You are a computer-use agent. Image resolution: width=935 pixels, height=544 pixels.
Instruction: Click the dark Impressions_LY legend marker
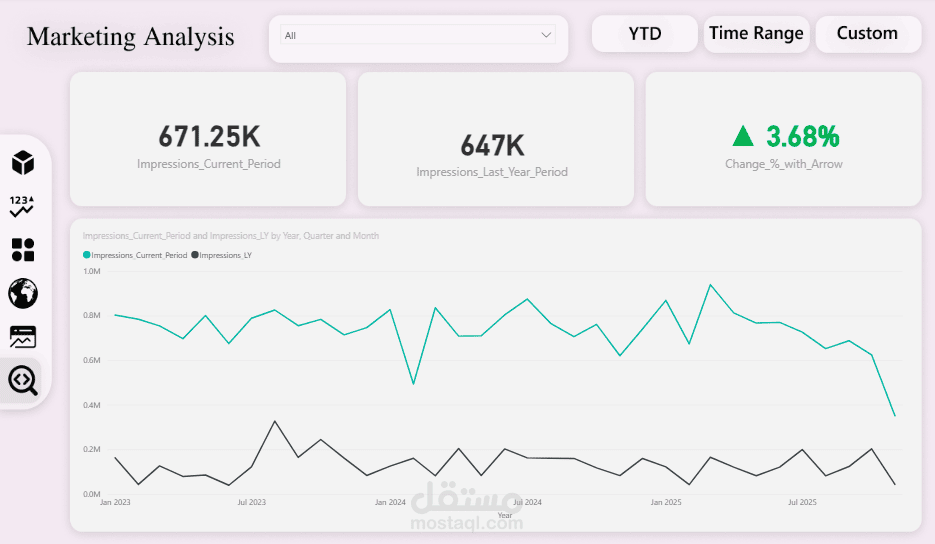pos(194,255)
